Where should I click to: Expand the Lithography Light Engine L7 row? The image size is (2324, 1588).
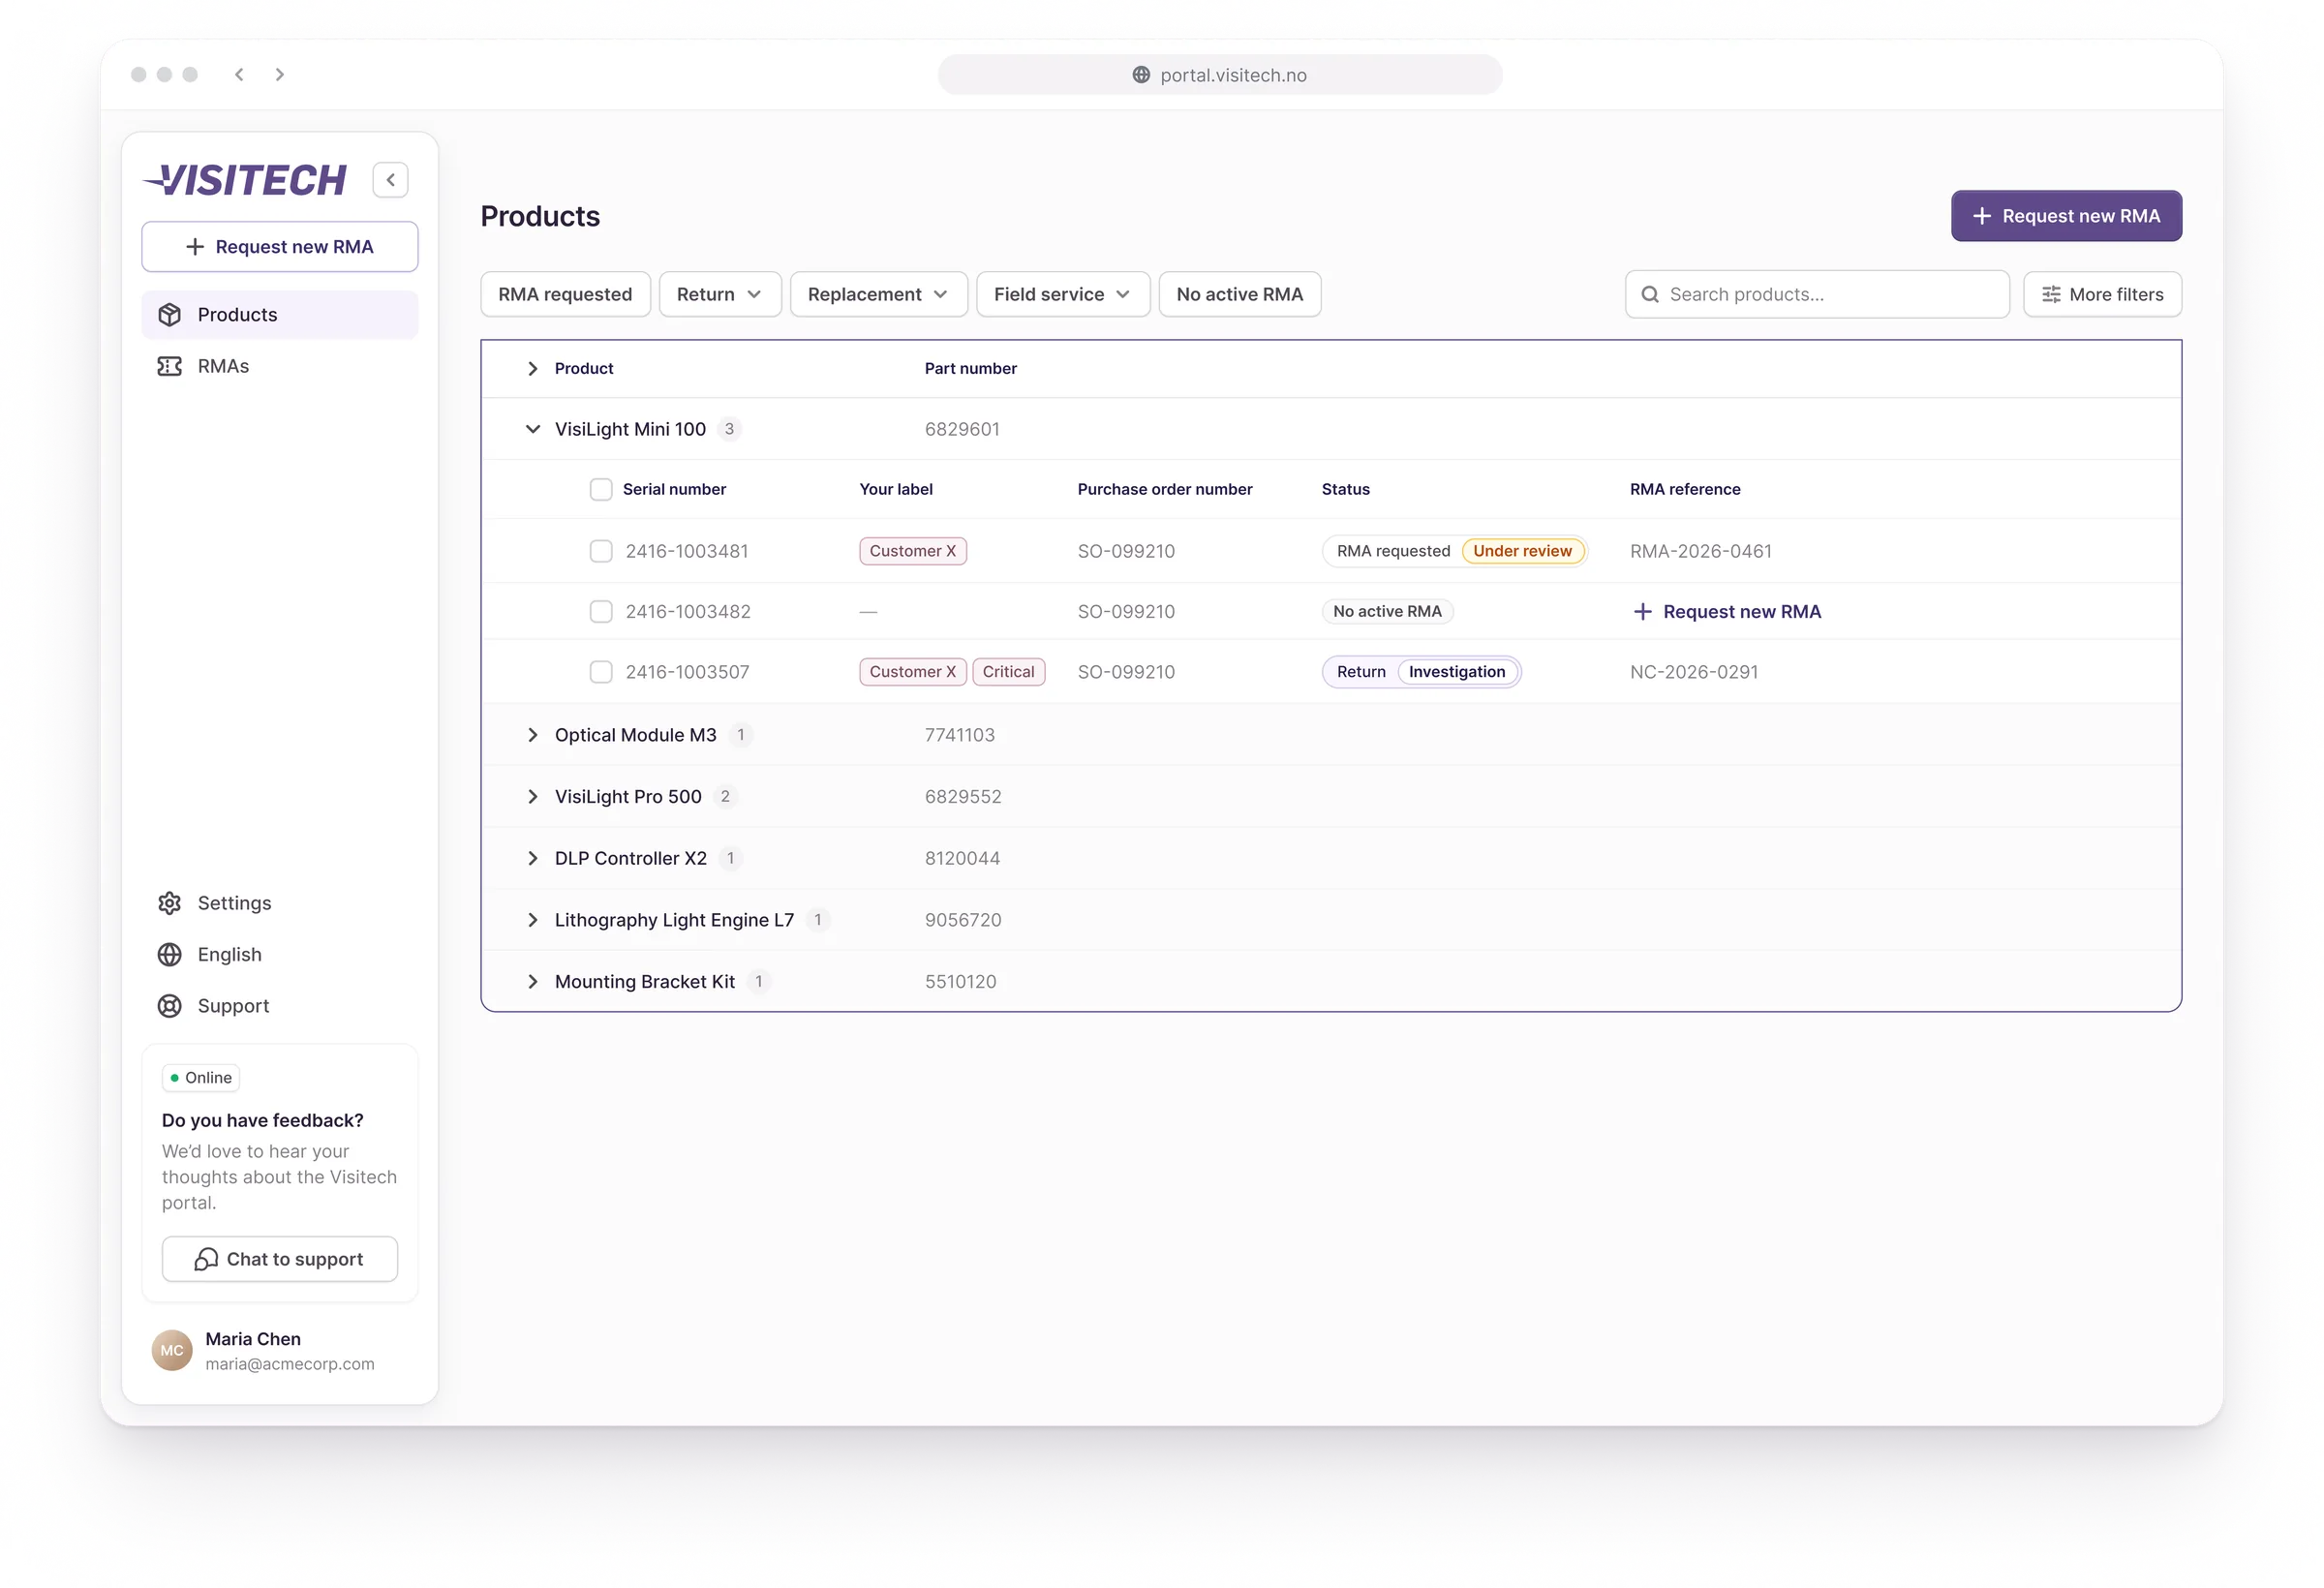click(x=533, y=920)
